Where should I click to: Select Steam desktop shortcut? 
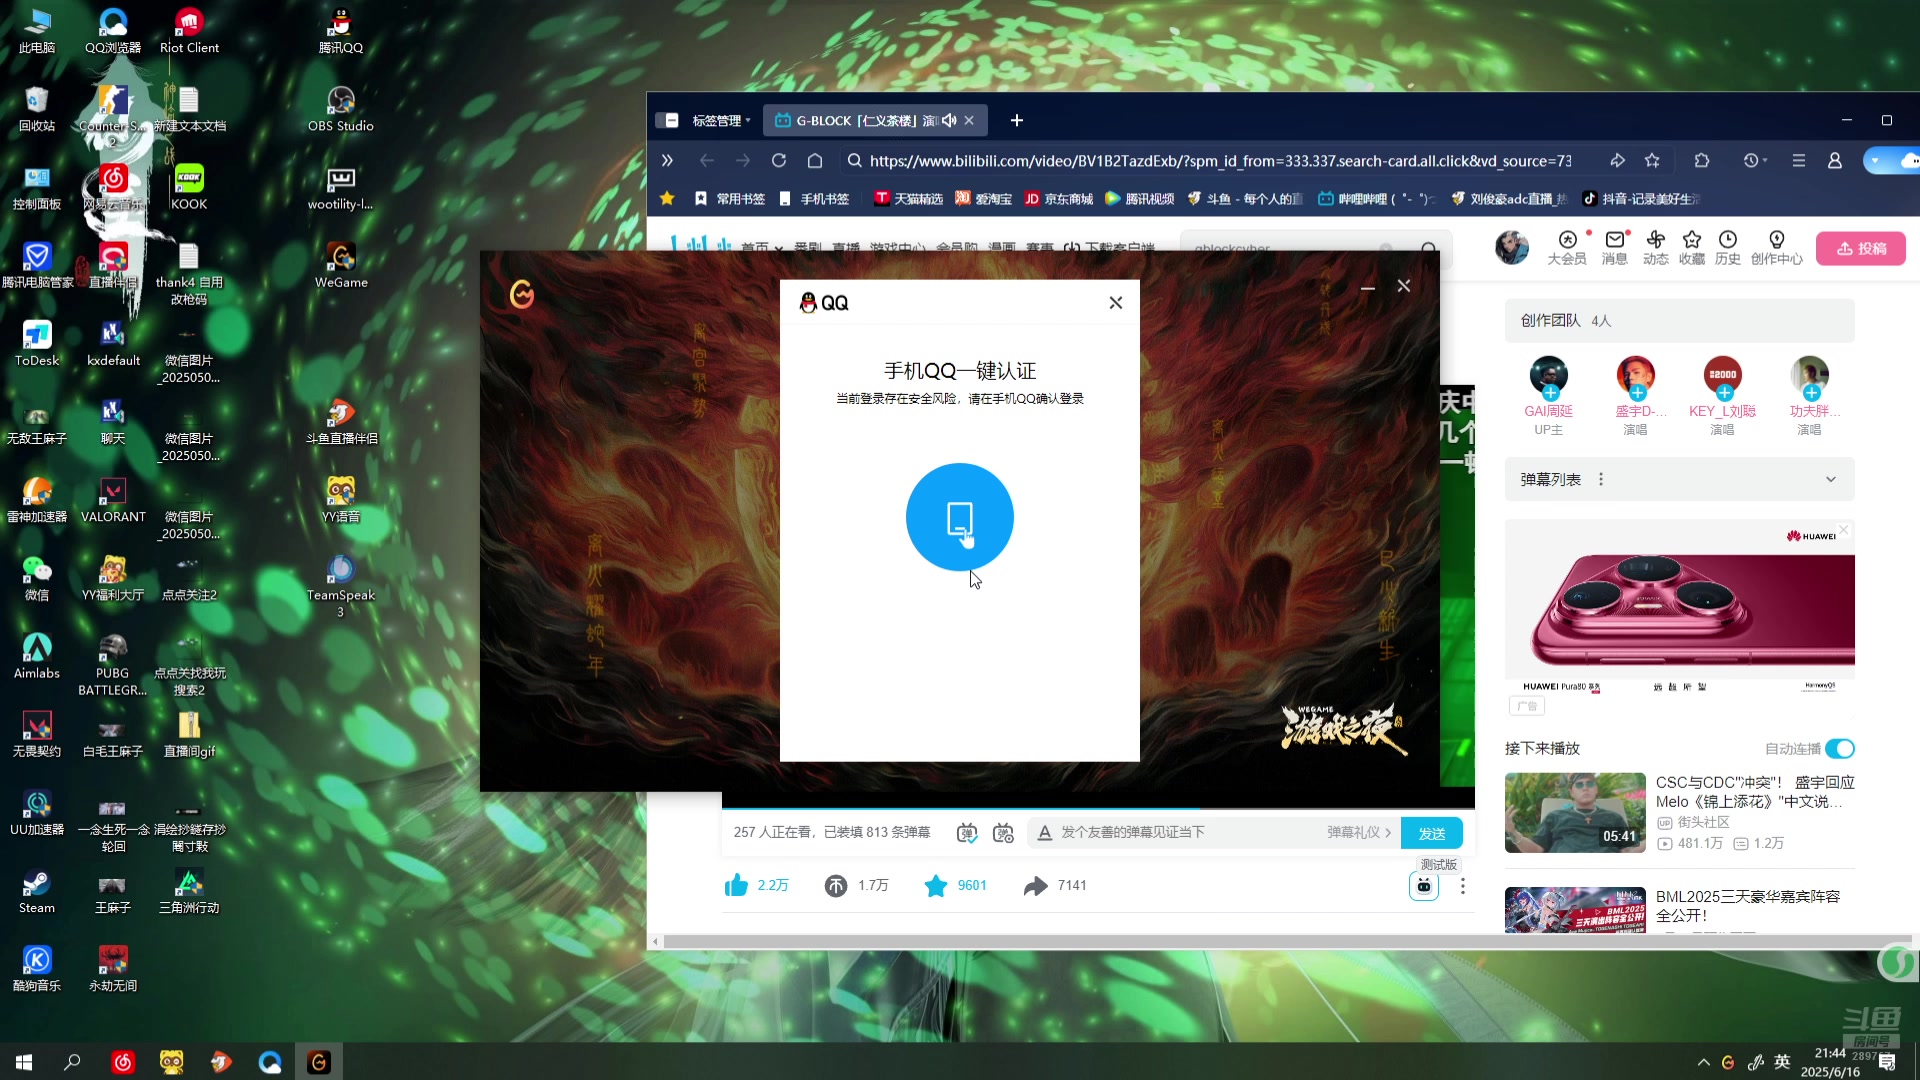click(37, 892)
